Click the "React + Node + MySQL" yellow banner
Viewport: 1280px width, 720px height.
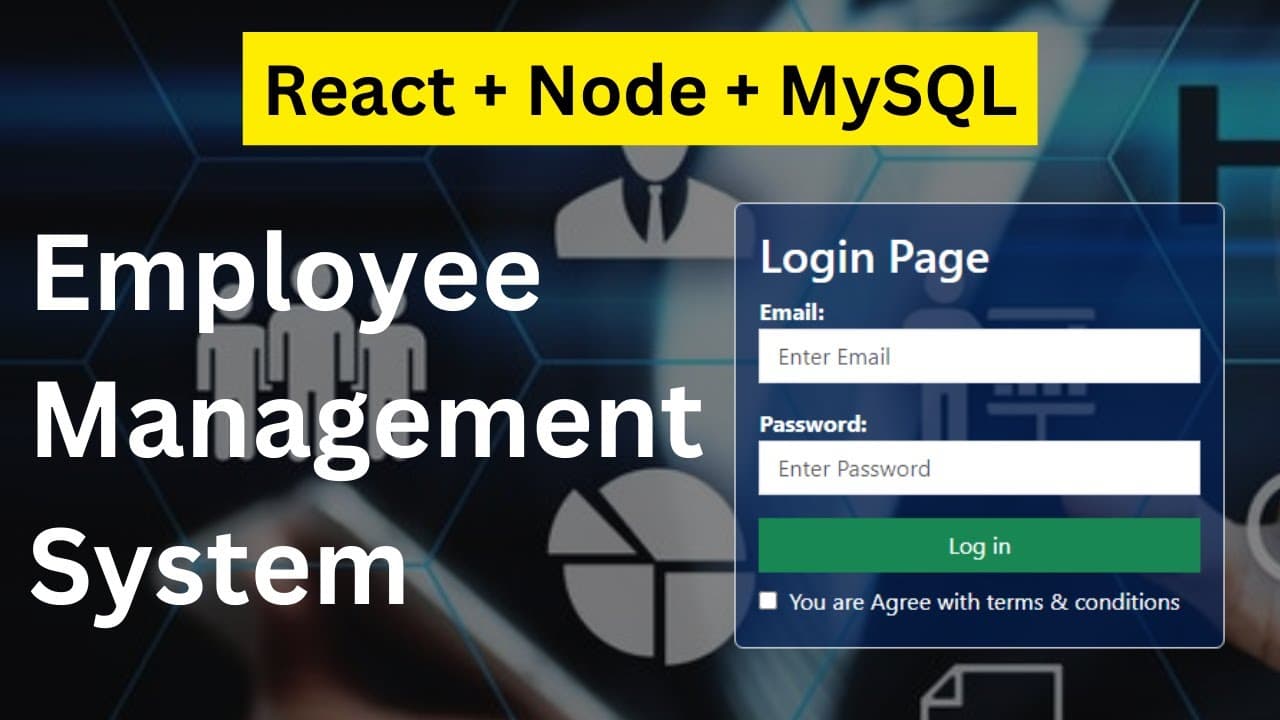[x=640, y=88]
